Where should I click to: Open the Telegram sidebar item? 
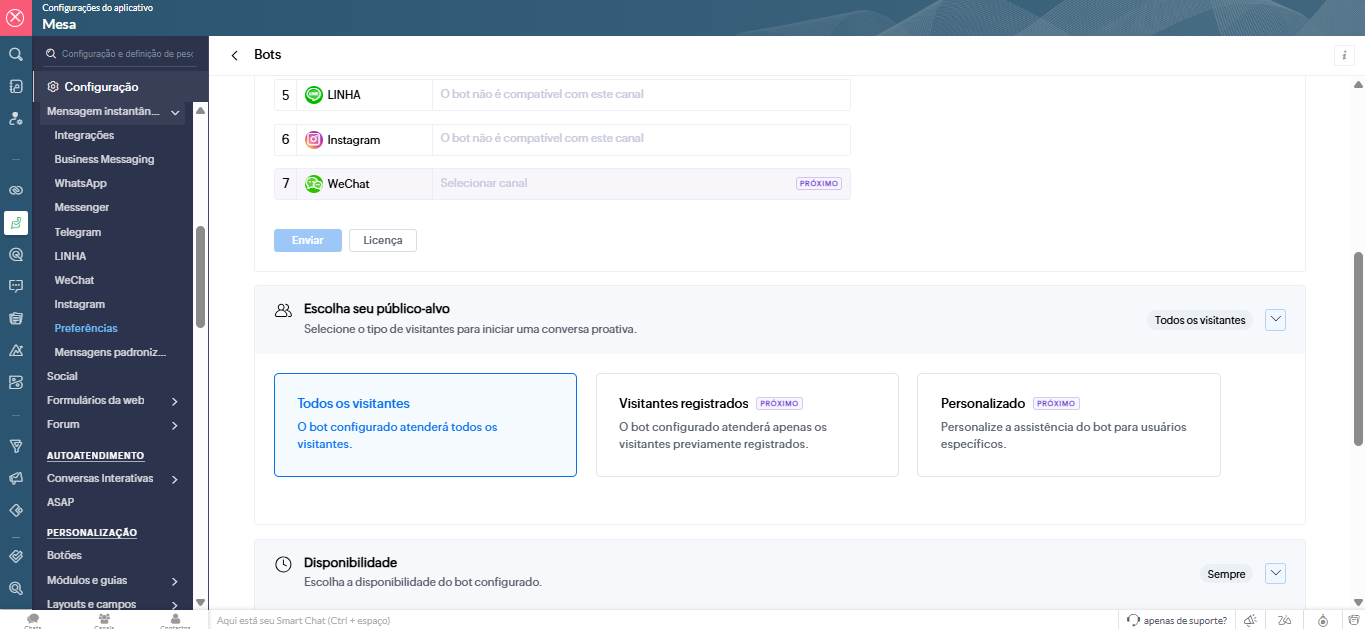pyautogui.click(x=78, y=232)
